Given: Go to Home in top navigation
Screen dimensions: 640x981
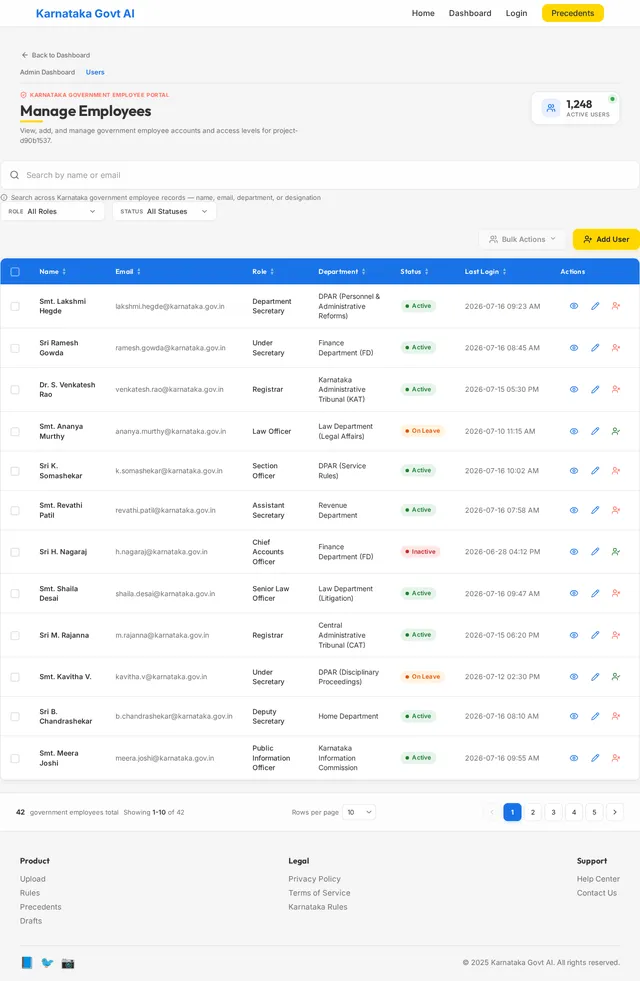Looking at the screenshot, I should click(x=423, y=13).
